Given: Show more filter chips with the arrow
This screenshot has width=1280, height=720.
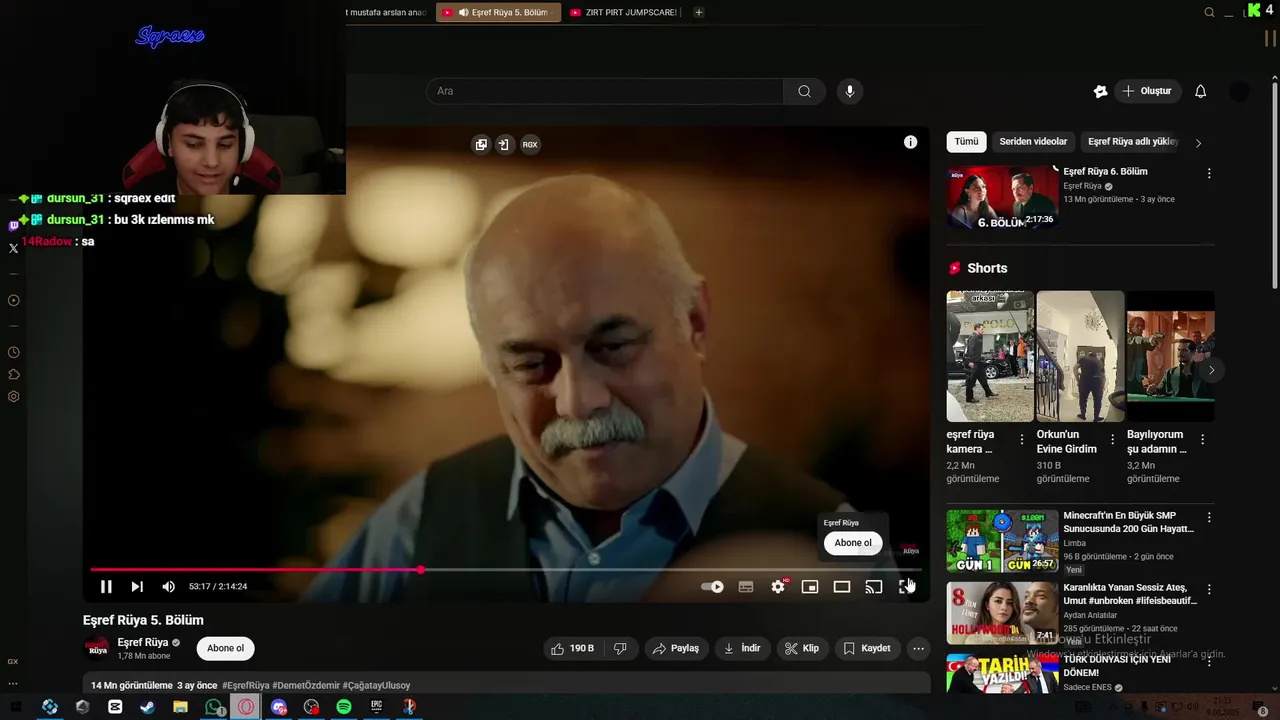Looking at the screenshot, I should tap(1198, 143).
